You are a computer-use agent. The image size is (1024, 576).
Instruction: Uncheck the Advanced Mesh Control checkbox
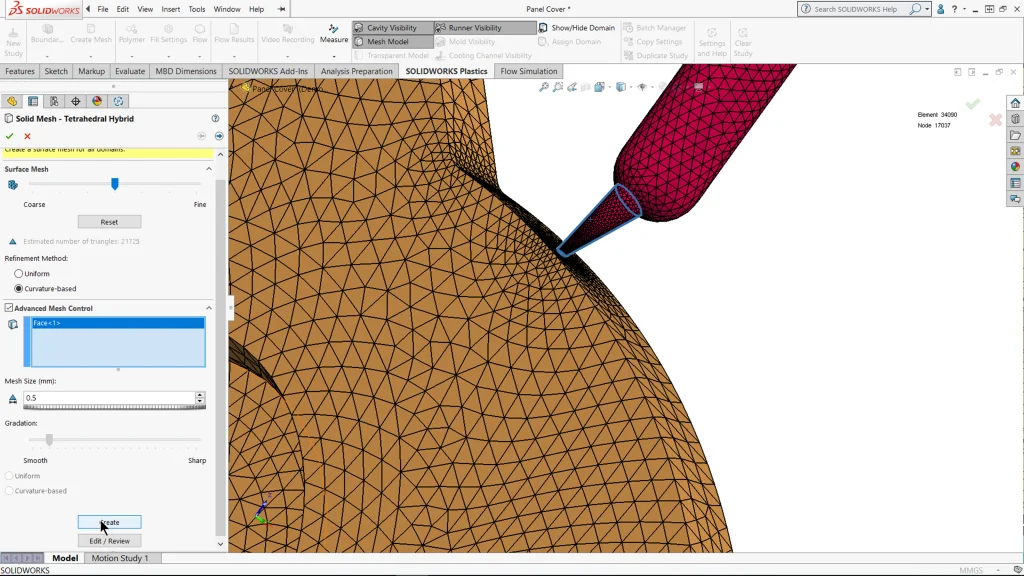[x=9, y=308]
